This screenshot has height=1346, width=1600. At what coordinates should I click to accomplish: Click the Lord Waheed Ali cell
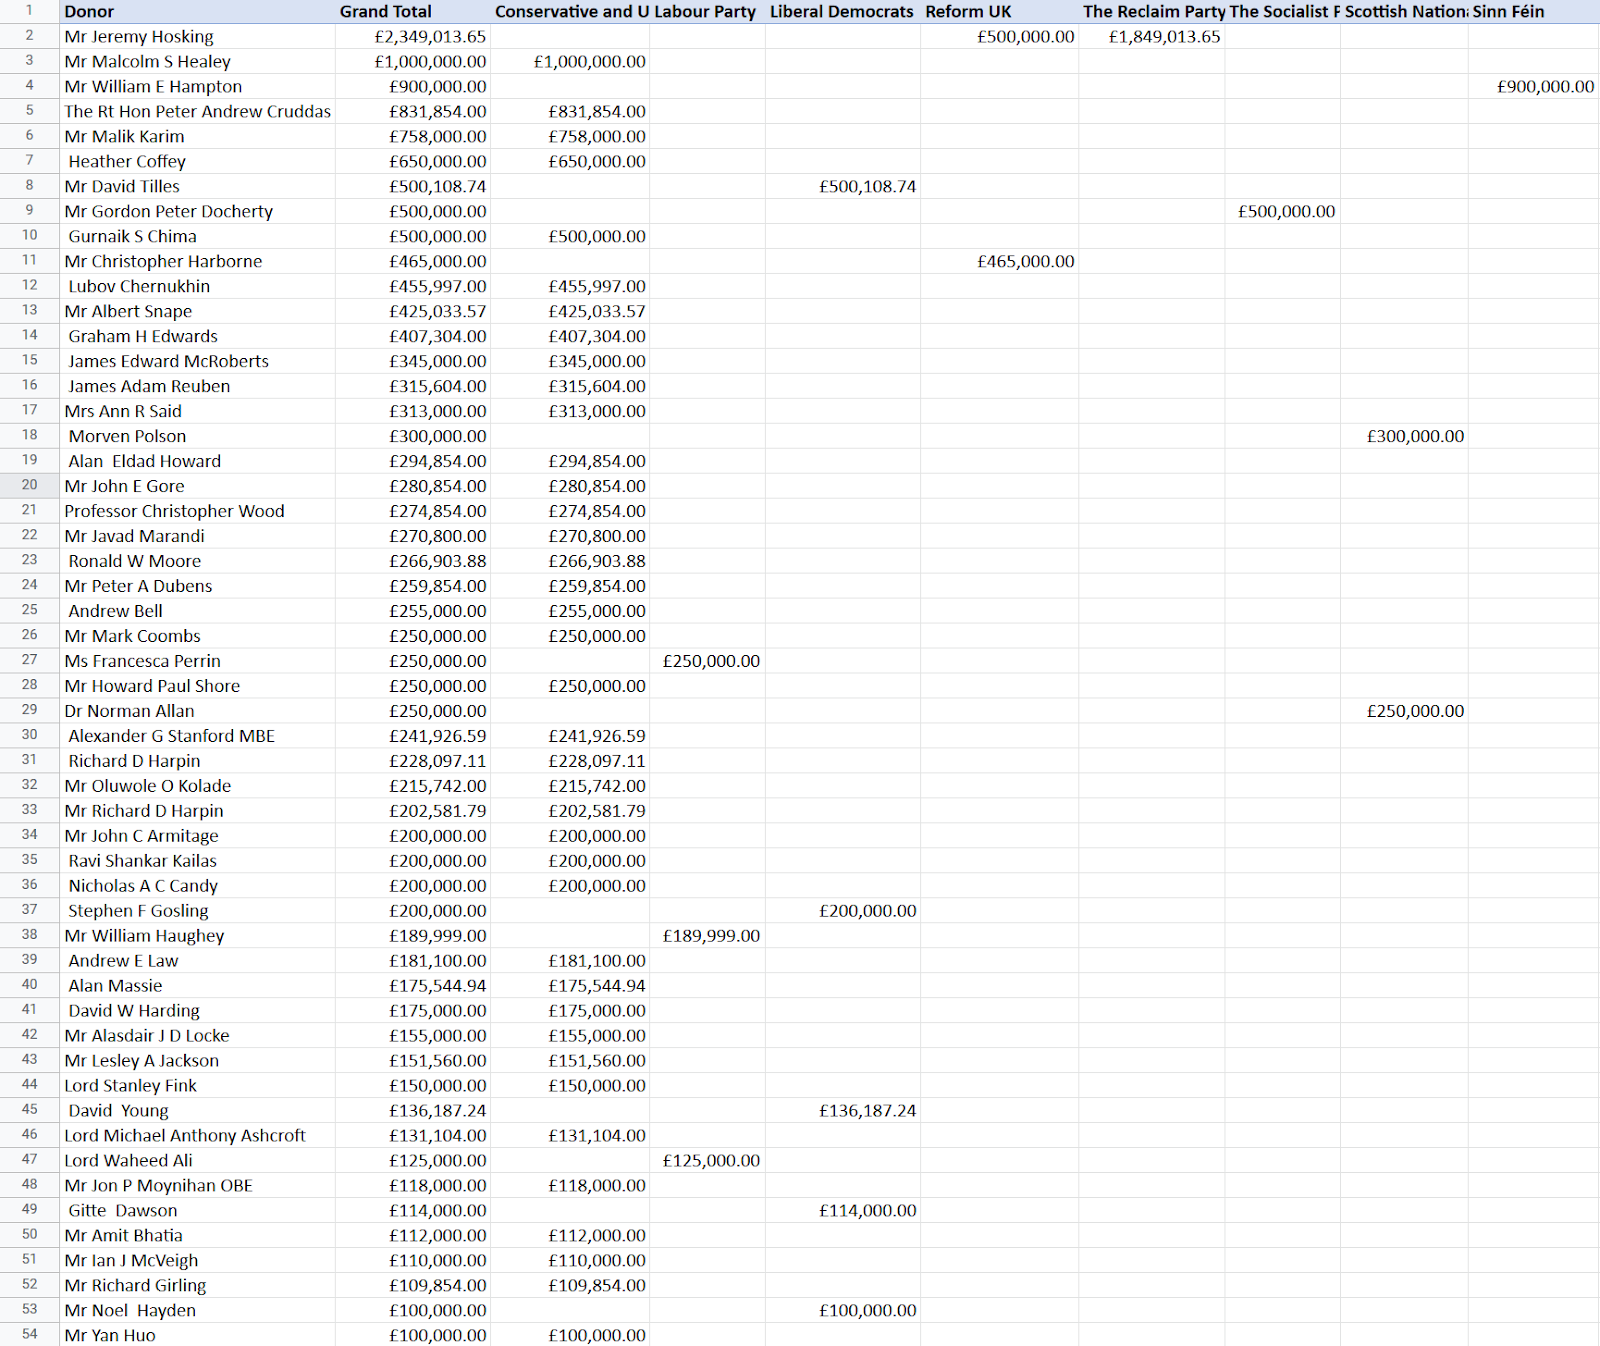coord(197,1161)
